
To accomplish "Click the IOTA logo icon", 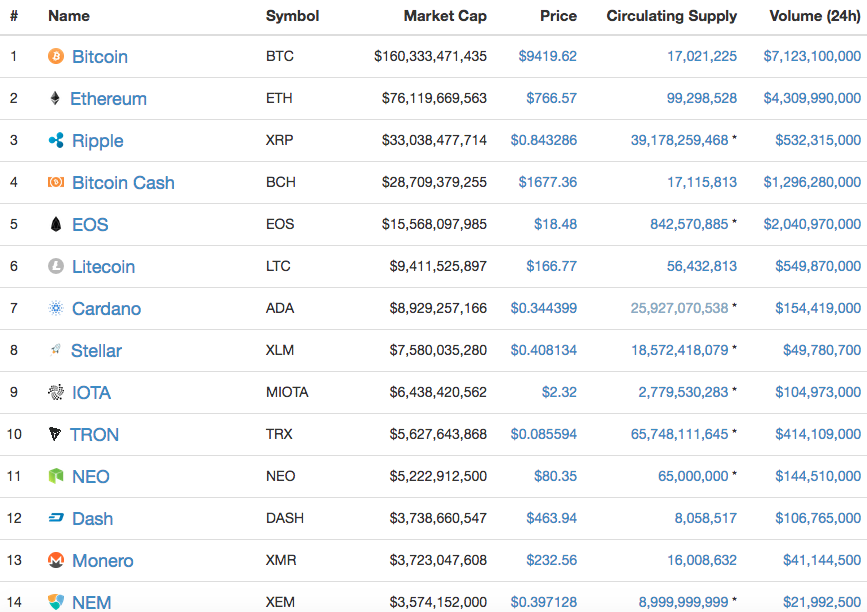I will pyautogui.click(x=56, y=392).
